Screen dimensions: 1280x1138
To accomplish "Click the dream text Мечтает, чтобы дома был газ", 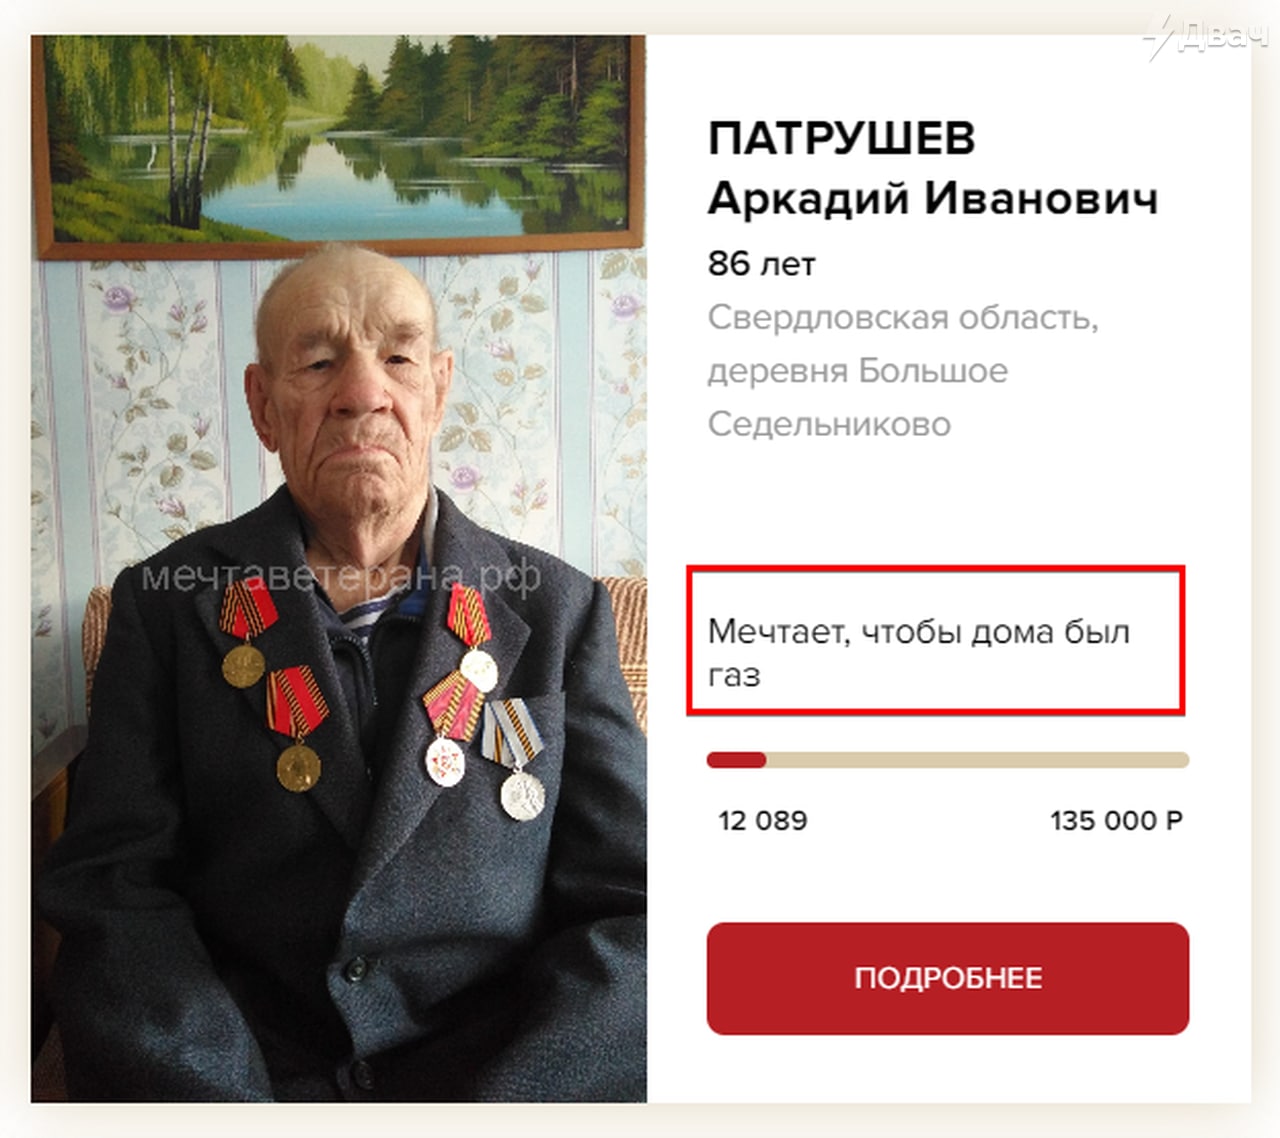I will point(918,652).
